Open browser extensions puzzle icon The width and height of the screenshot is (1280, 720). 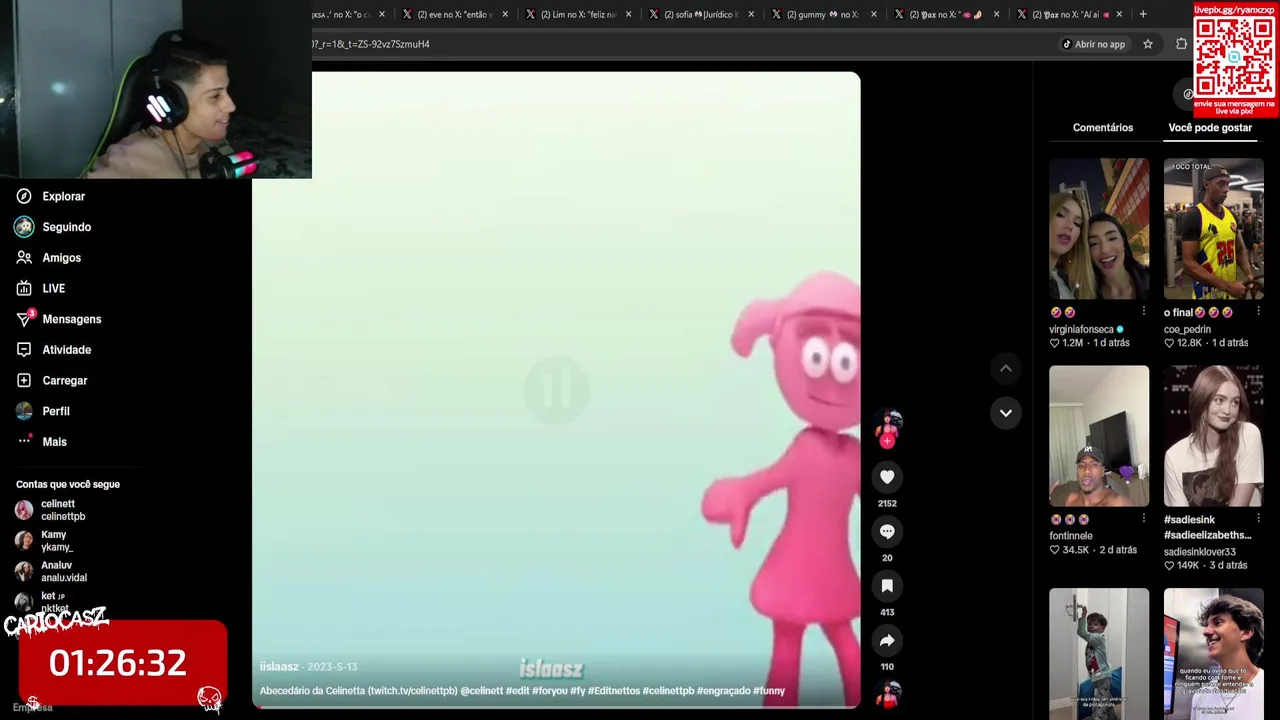[1181, 44]
